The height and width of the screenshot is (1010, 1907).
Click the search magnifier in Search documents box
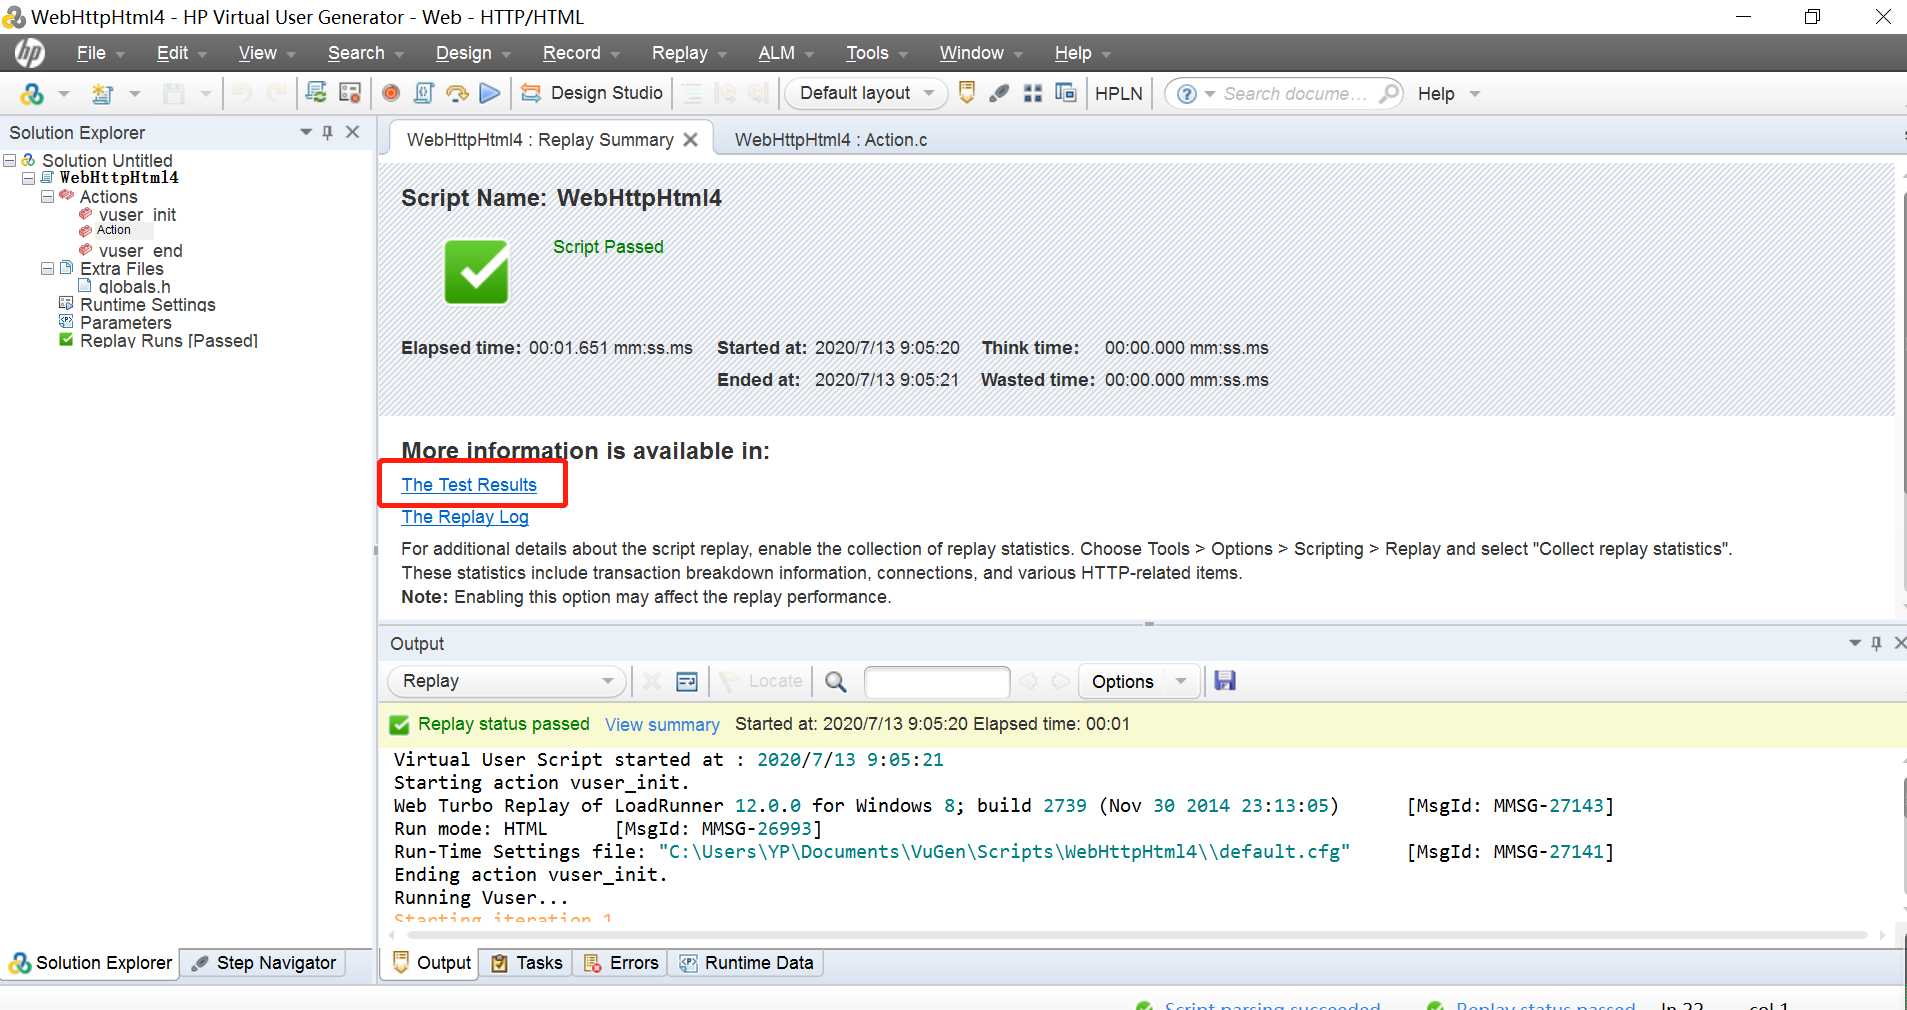click(x=1389, y=94)
